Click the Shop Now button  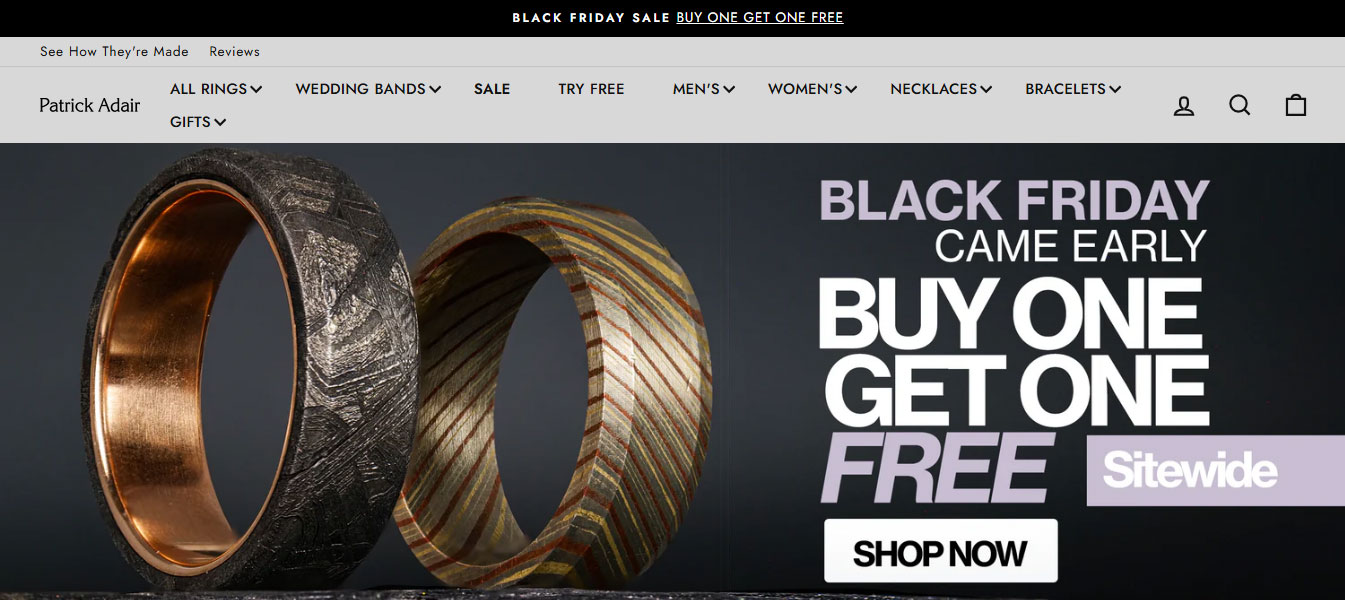click(940, 551)
